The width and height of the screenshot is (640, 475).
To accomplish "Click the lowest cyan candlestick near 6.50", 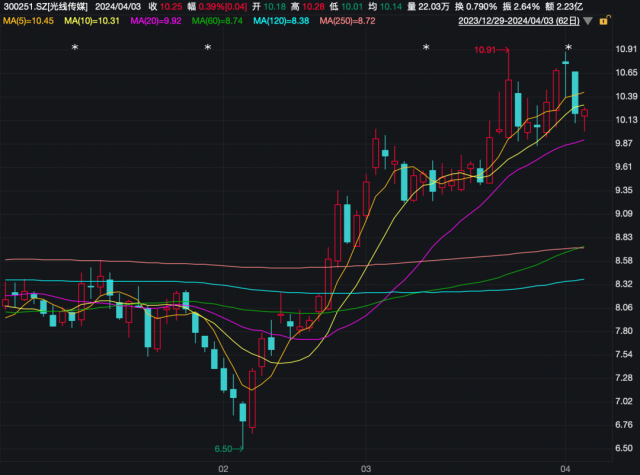I will point(243,412).
